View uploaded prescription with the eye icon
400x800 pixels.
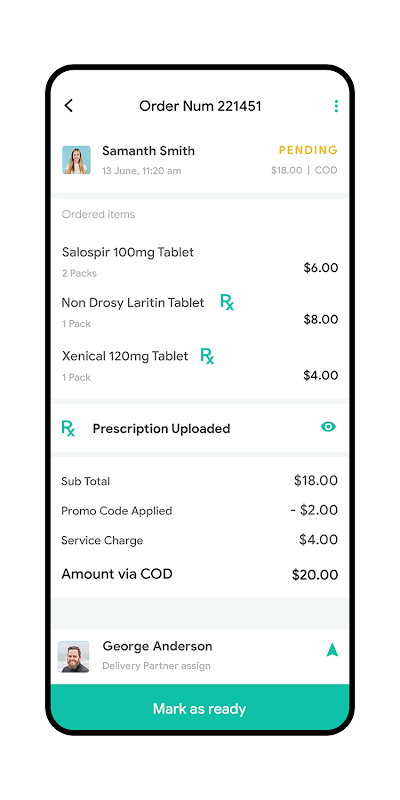[329, 427]
